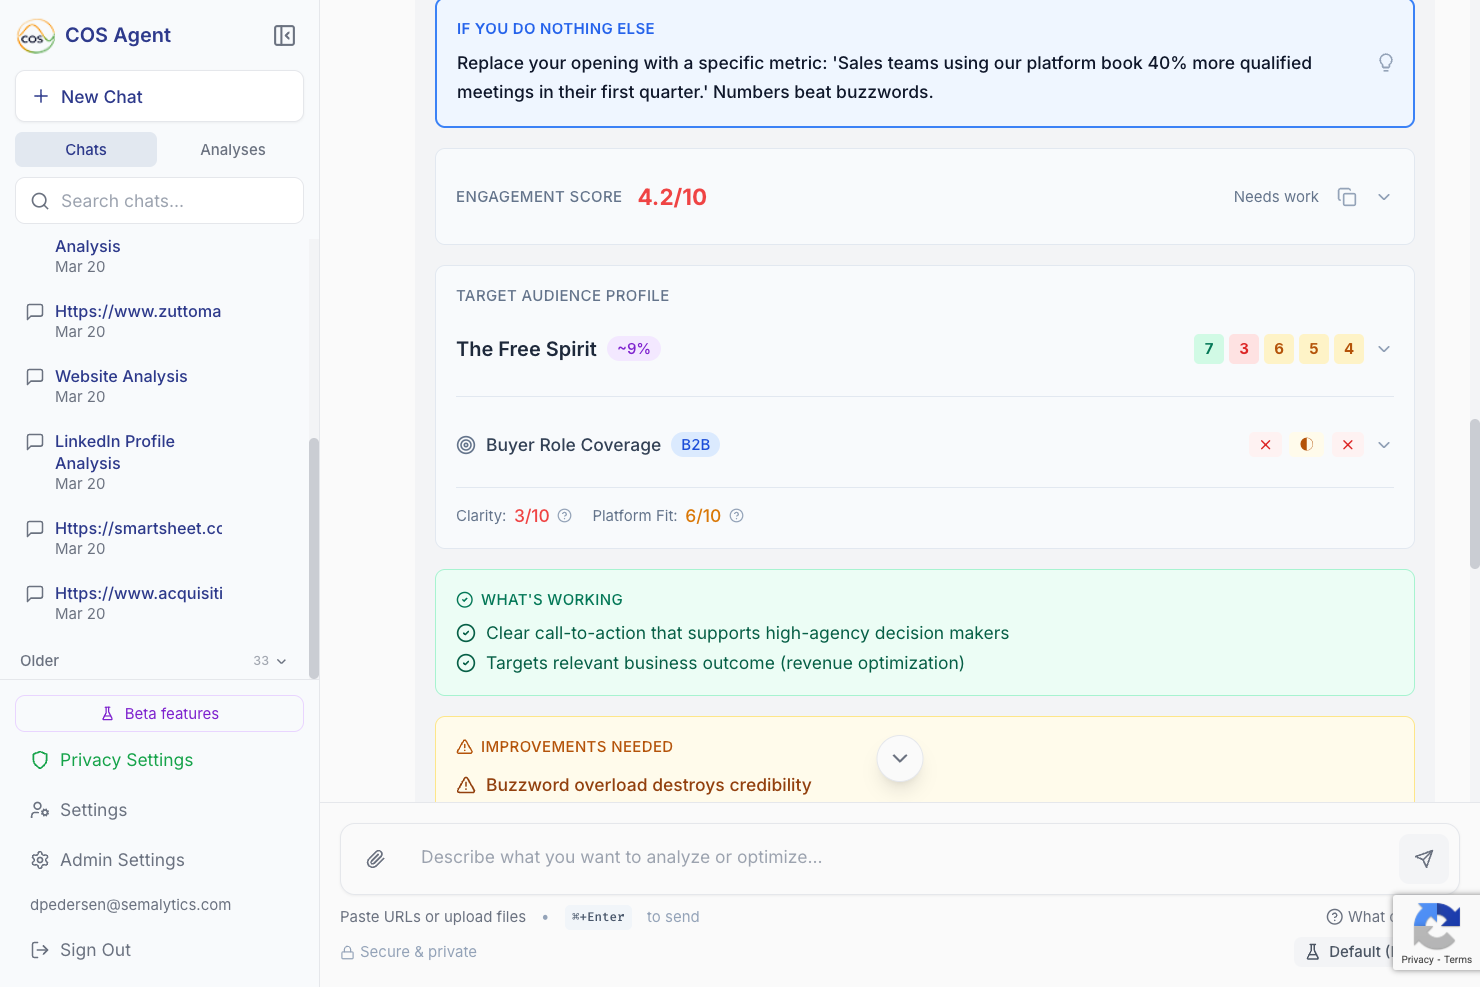Viewport: 1480px width, 987px height.
Task: Click the paperclip attach file icon
Action: click(x=376, y=859)
